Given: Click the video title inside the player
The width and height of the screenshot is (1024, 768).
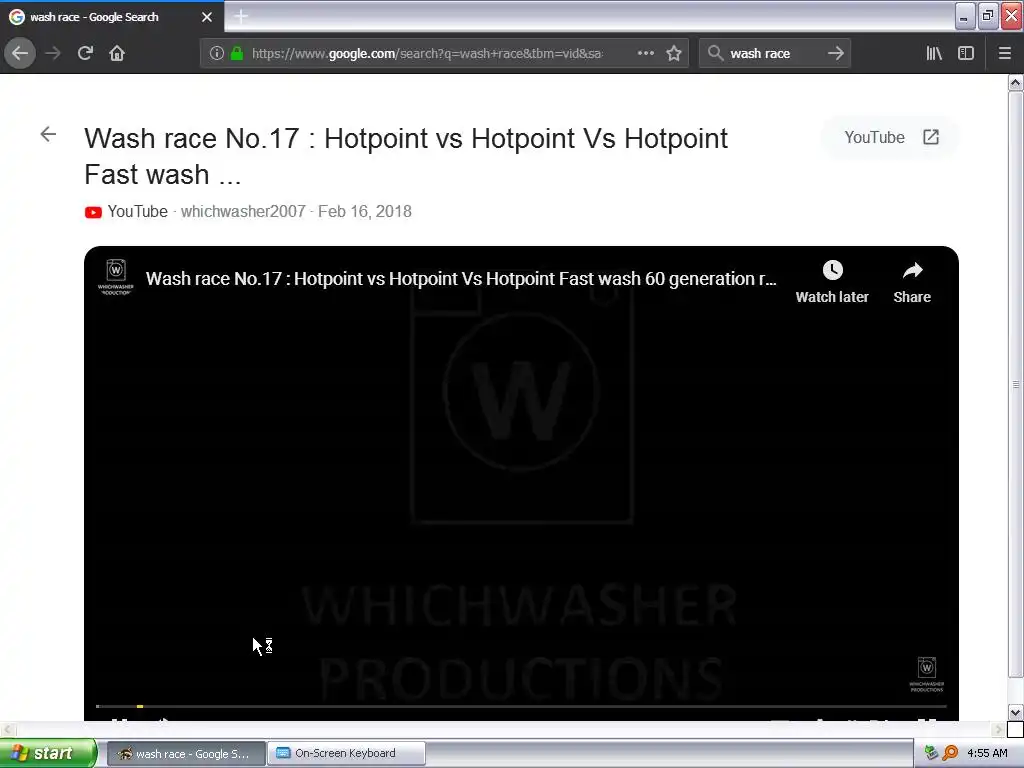Looking at the screenshot, I should 461,279.
